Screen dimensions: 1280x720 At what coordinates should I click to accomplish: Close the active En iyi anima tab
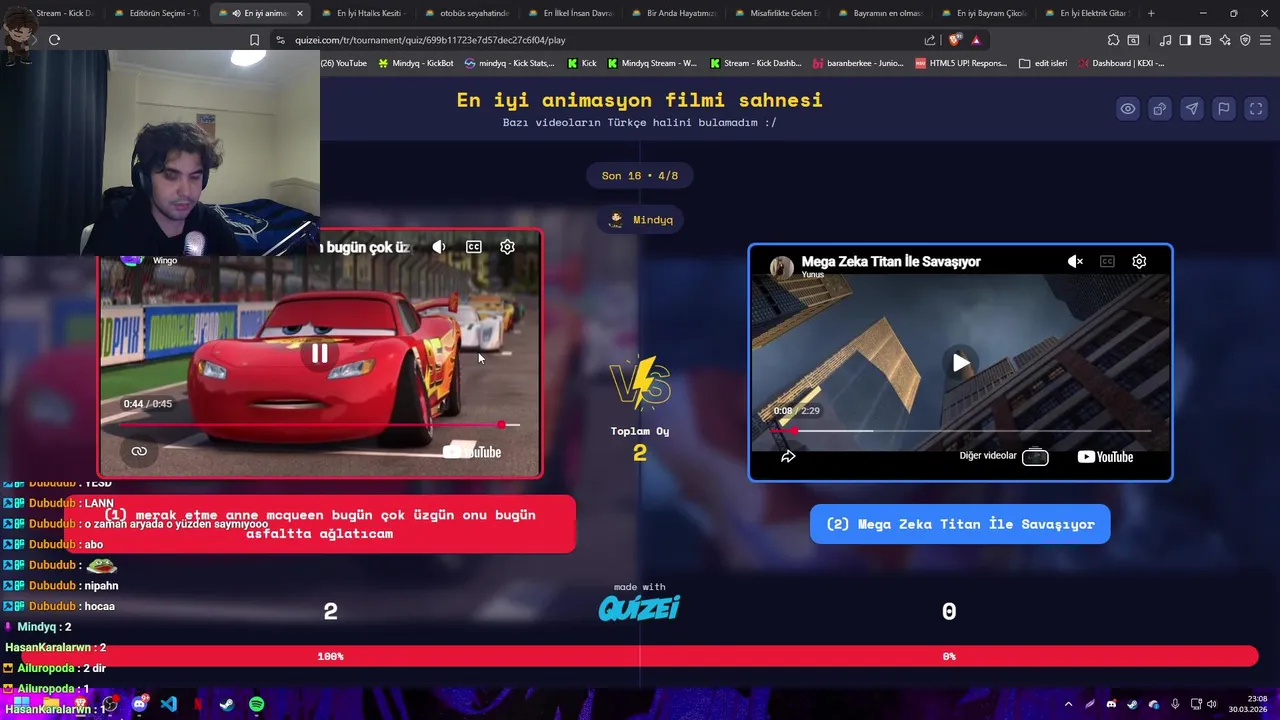(299, 13)
